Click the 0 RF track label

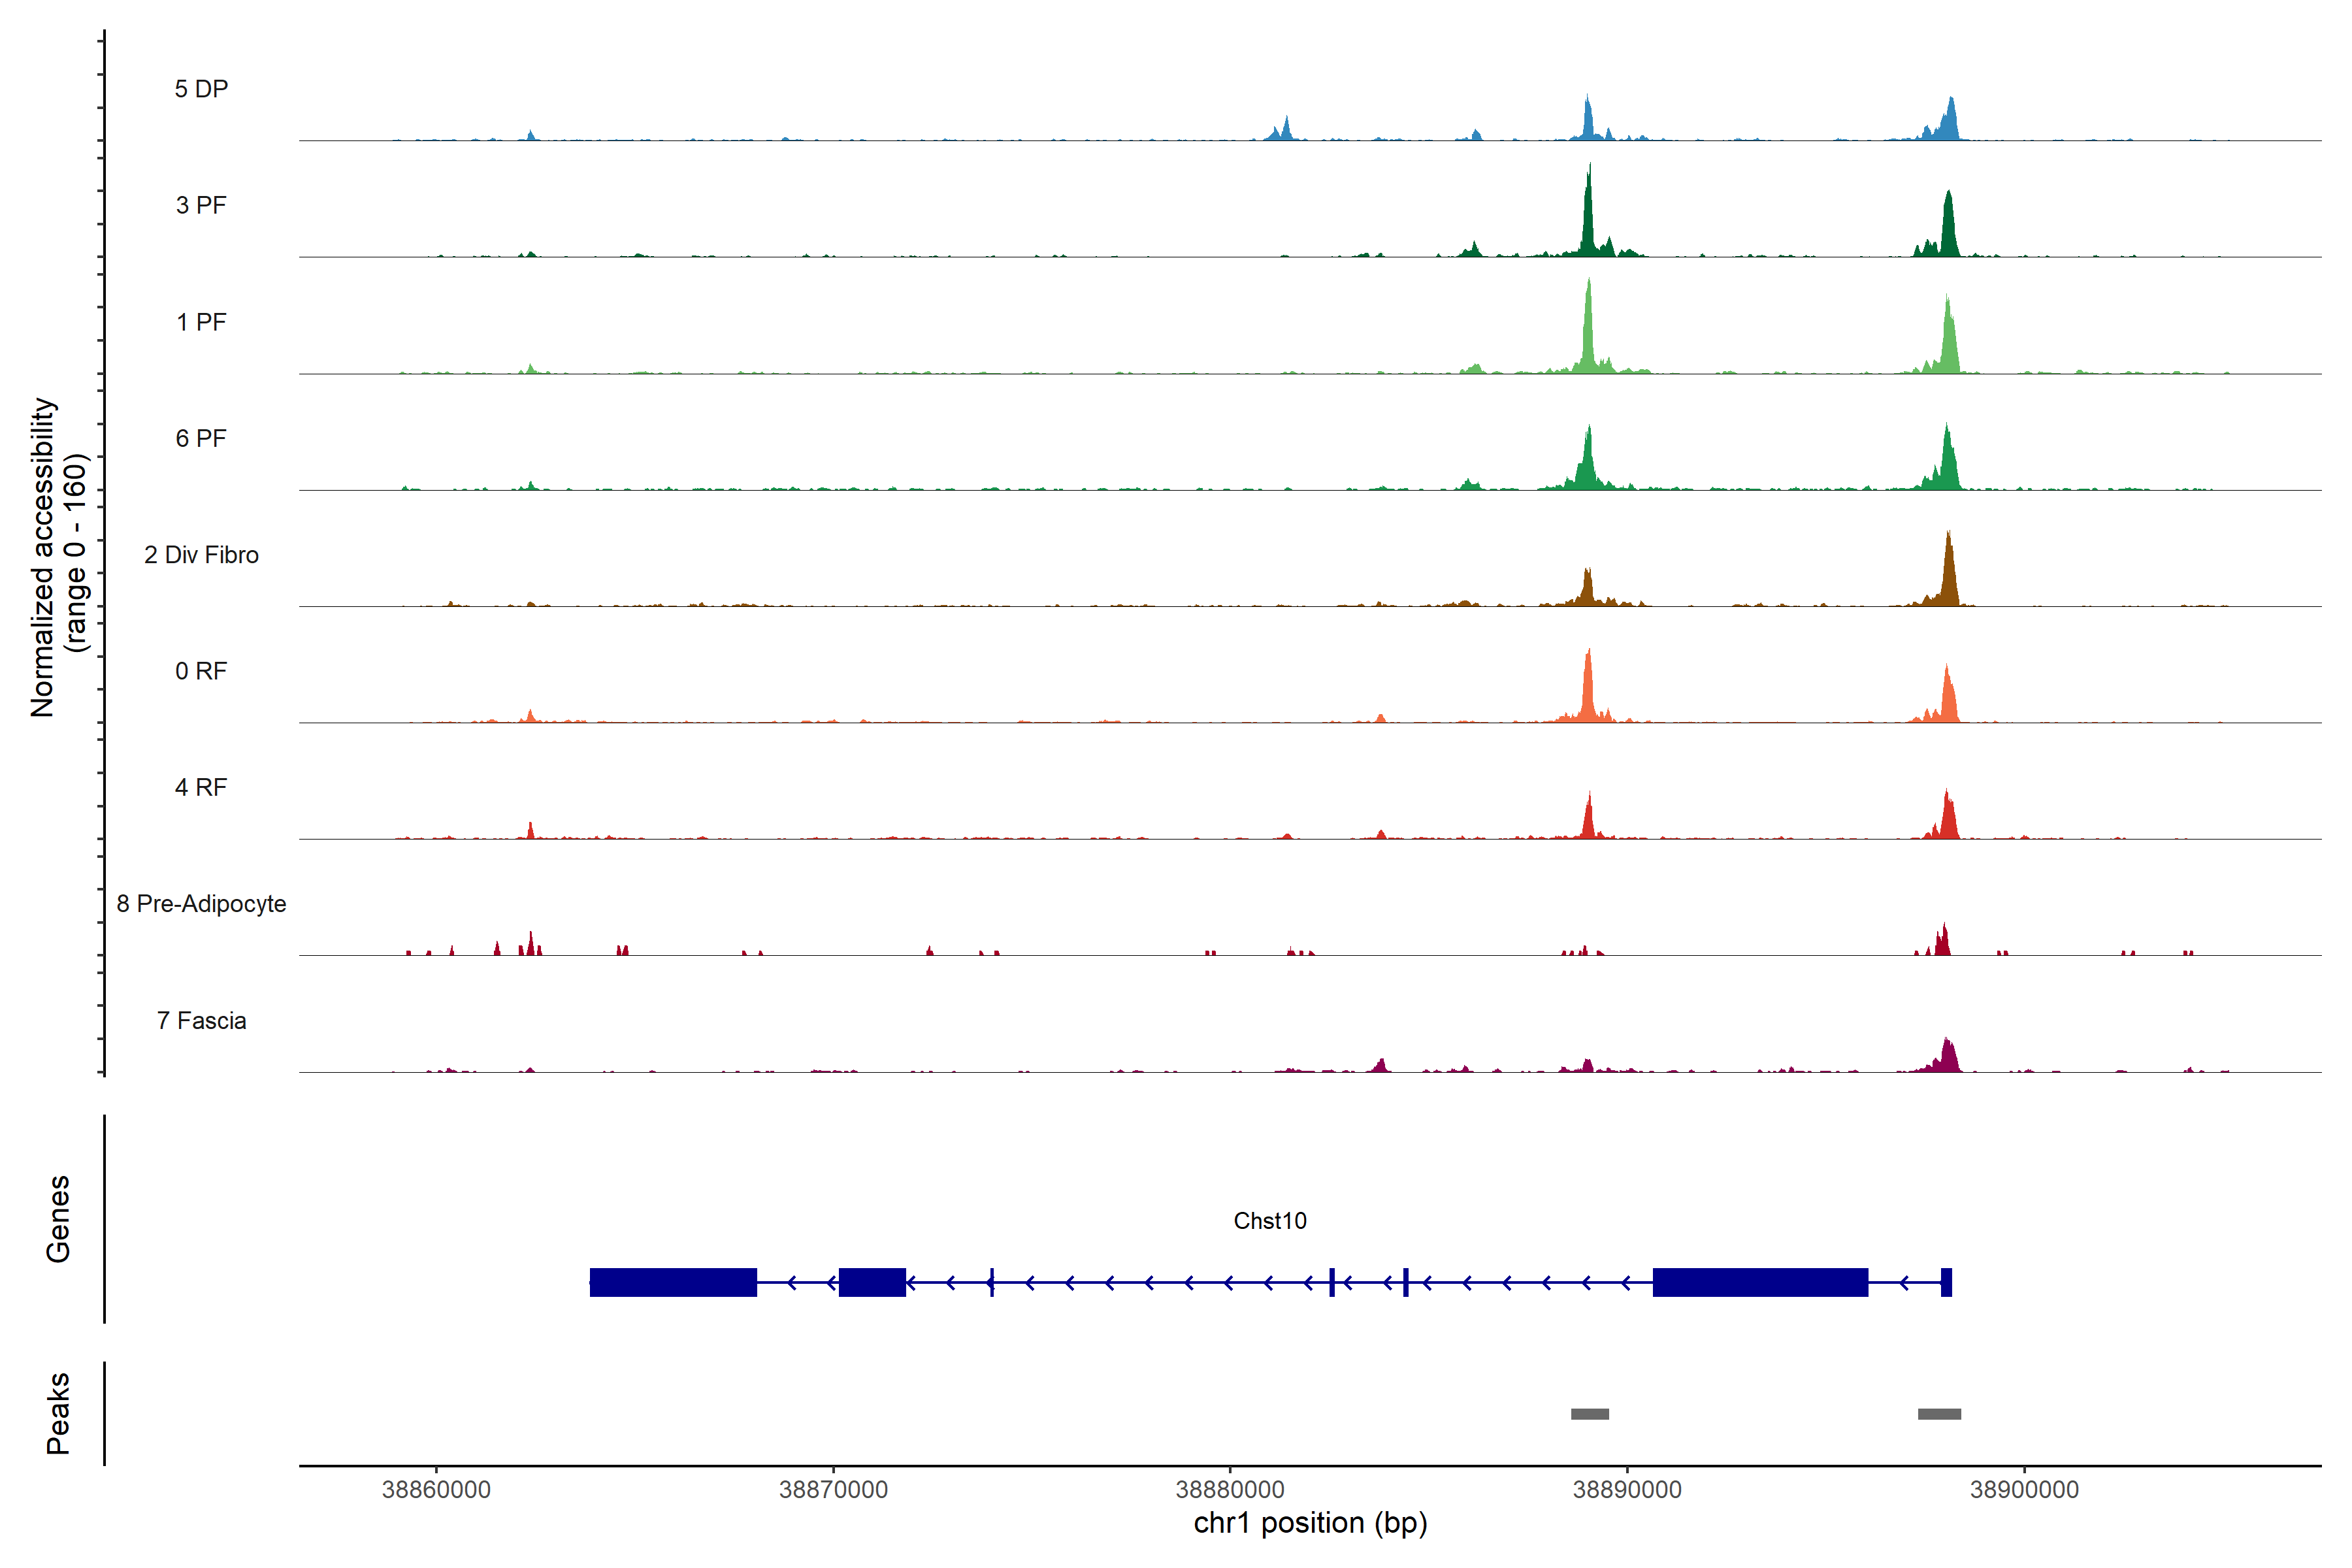pyautogui.click(x=201, y=671)
